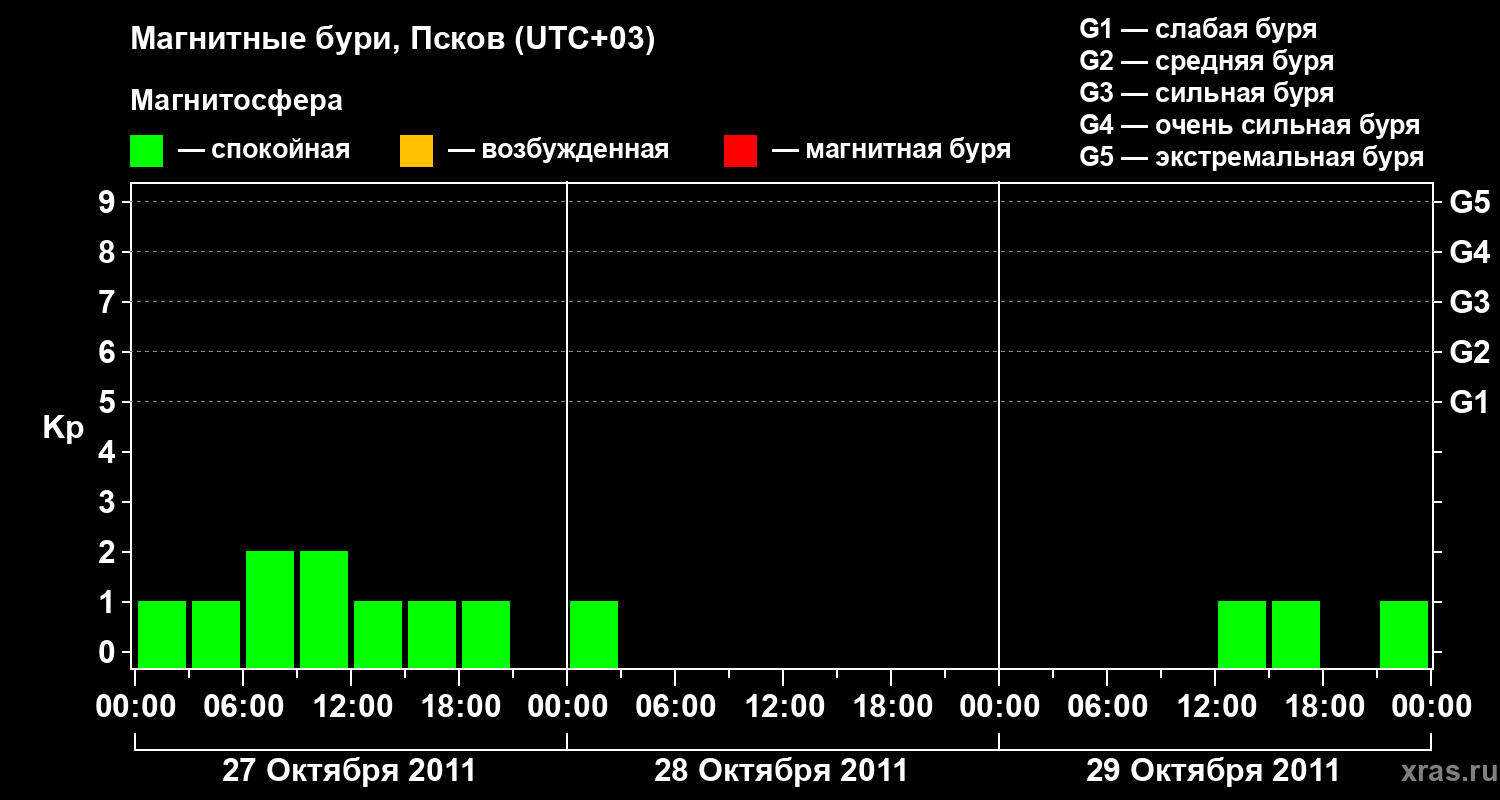Viewport: 1500px width, 800px height.
Task: Select the "G4 — очень сильная буря" description line
Action: pyautogui.click(x=1250, y=125)
